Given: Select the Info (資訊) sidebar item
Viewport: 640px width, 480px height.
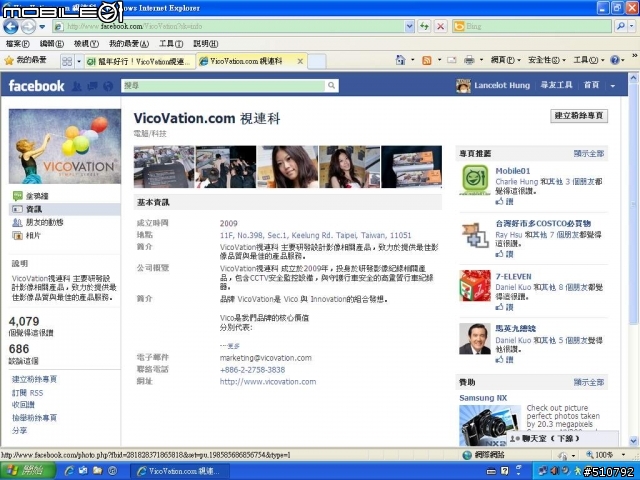Looking at the screenshot, I should click(64, 209).
